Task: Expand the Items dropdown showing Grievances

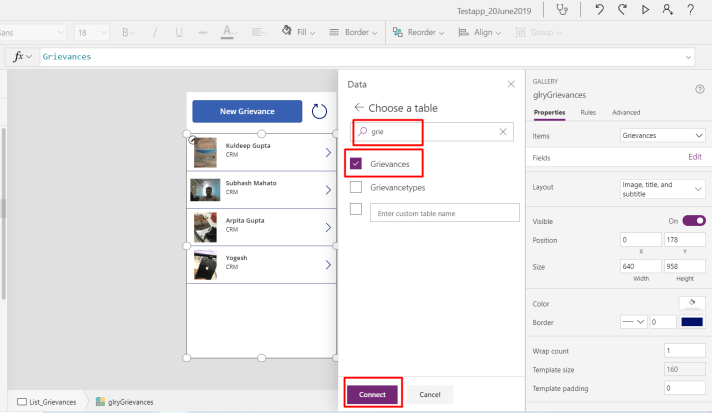Action: click(x=662, y=135)
